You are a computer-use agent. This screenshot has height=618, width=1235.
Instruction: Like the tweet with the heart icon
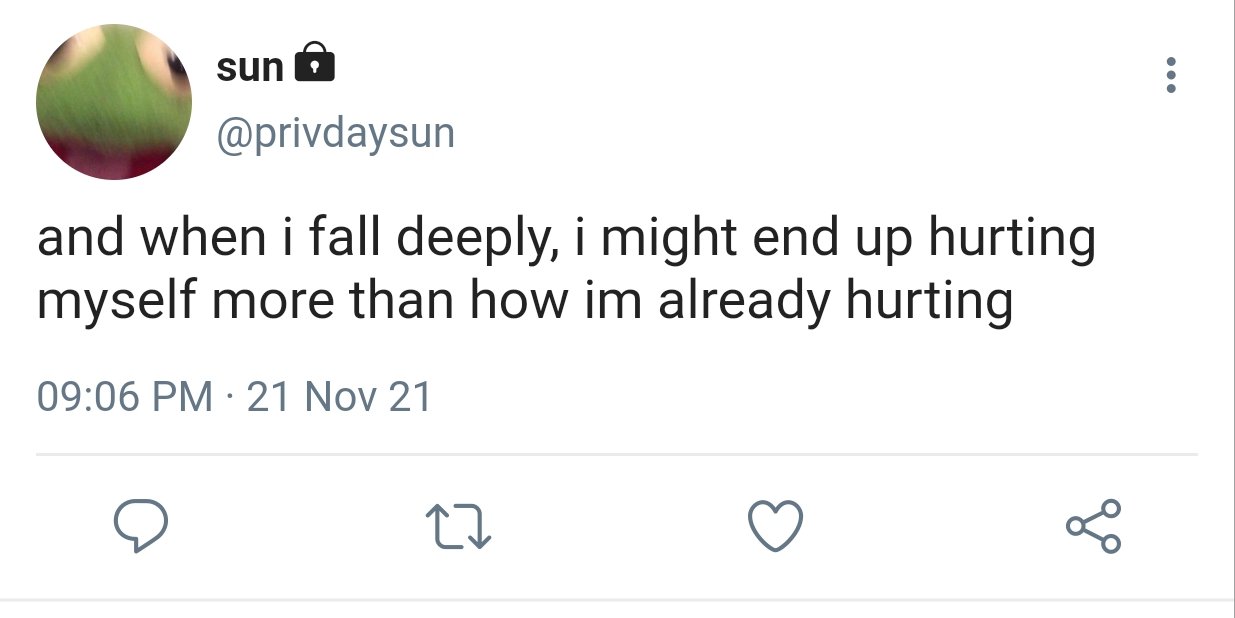pos(776,526)
